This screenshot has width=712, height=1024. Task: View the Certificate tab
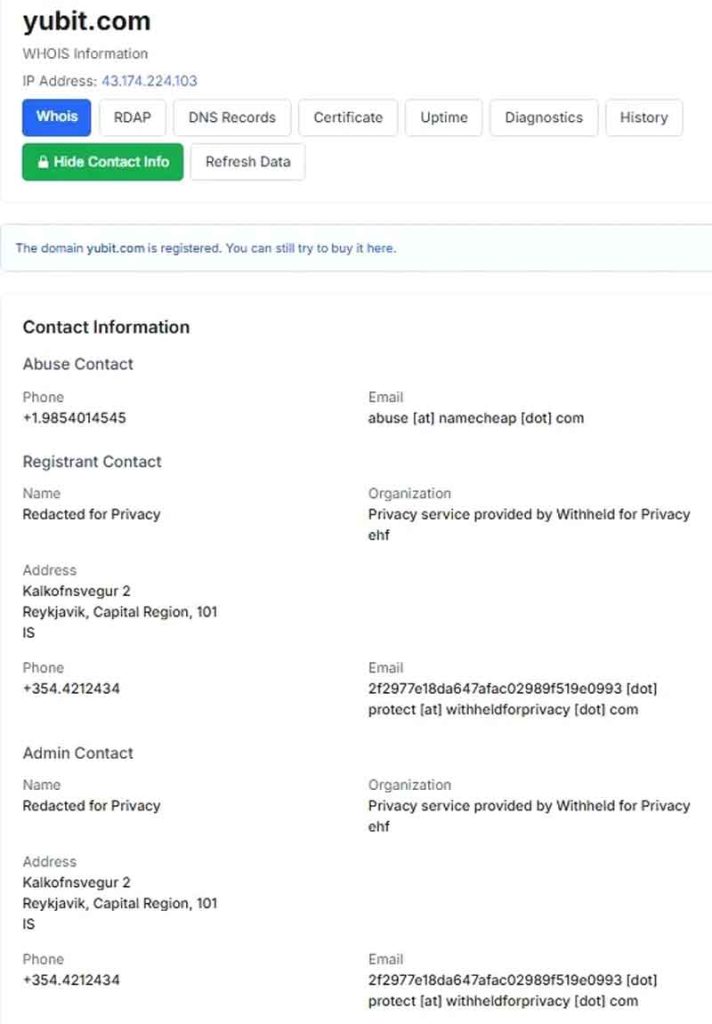pyautogui.click(x=348, y=118)
